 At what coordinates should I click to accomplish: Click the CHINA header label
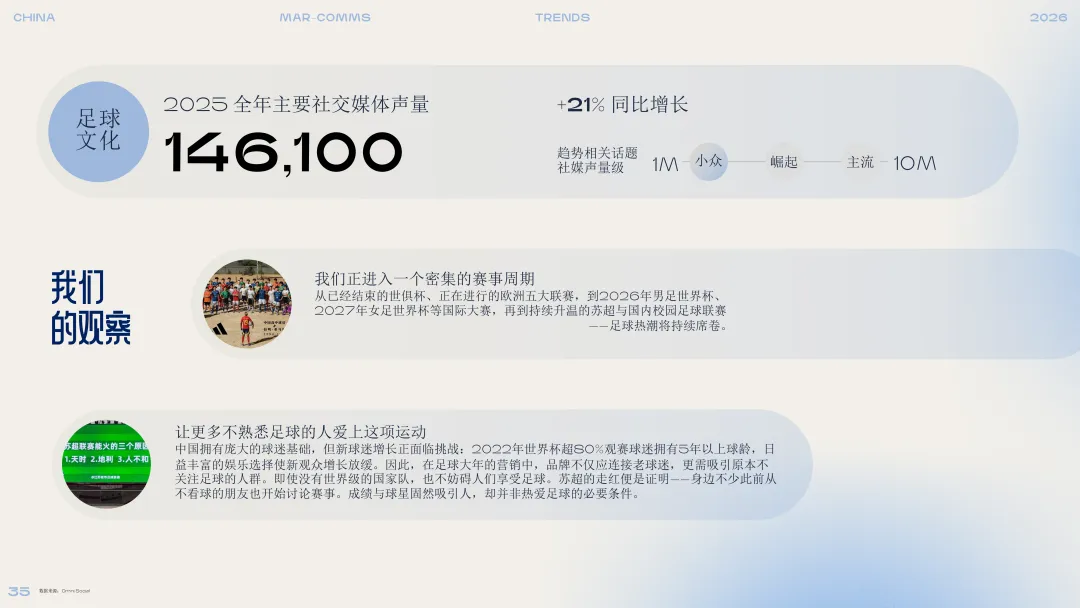tap(34, 18)
